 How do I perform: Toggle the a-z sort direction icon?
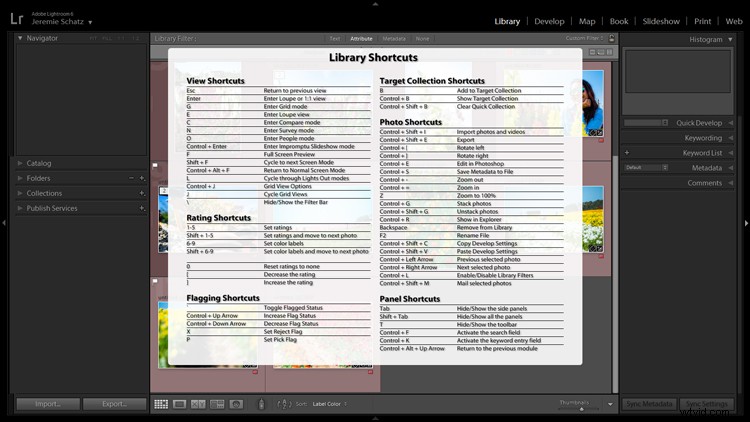[x=284, y=404]
